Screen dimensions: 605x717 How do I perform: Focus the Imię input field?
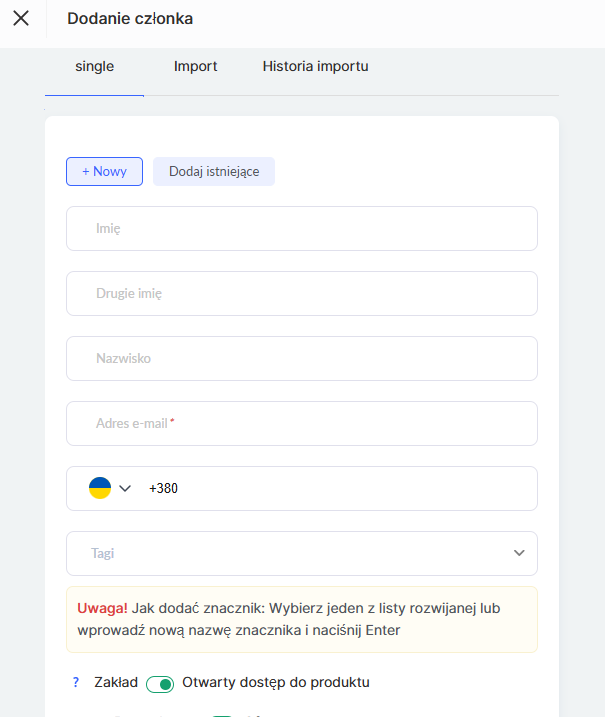pos(301,228)
